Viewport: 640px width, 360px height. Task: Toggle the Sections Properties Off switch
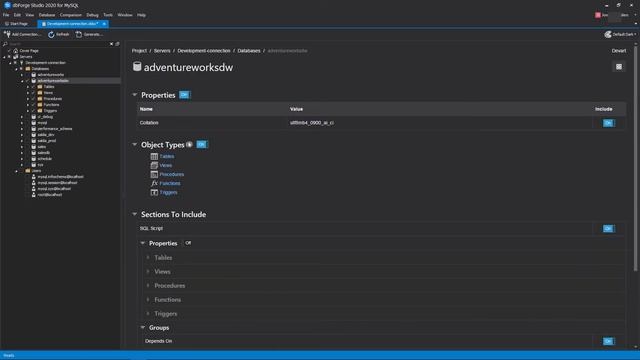click(x=187, y=243)
